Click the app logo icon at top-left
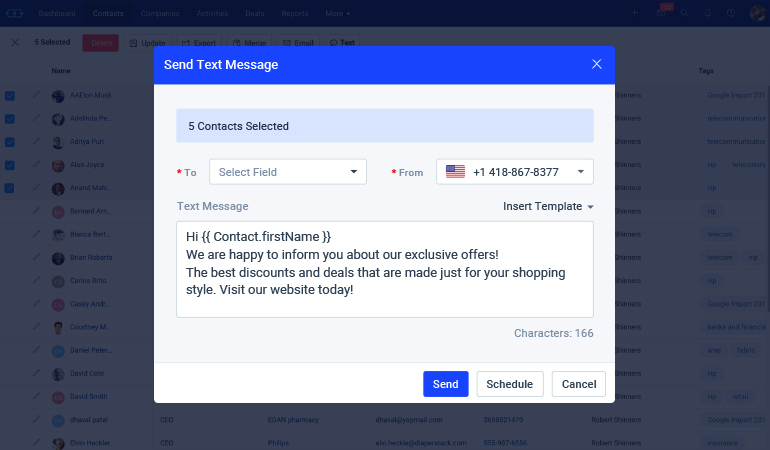The image size is (770, 450). pos(15,13)
